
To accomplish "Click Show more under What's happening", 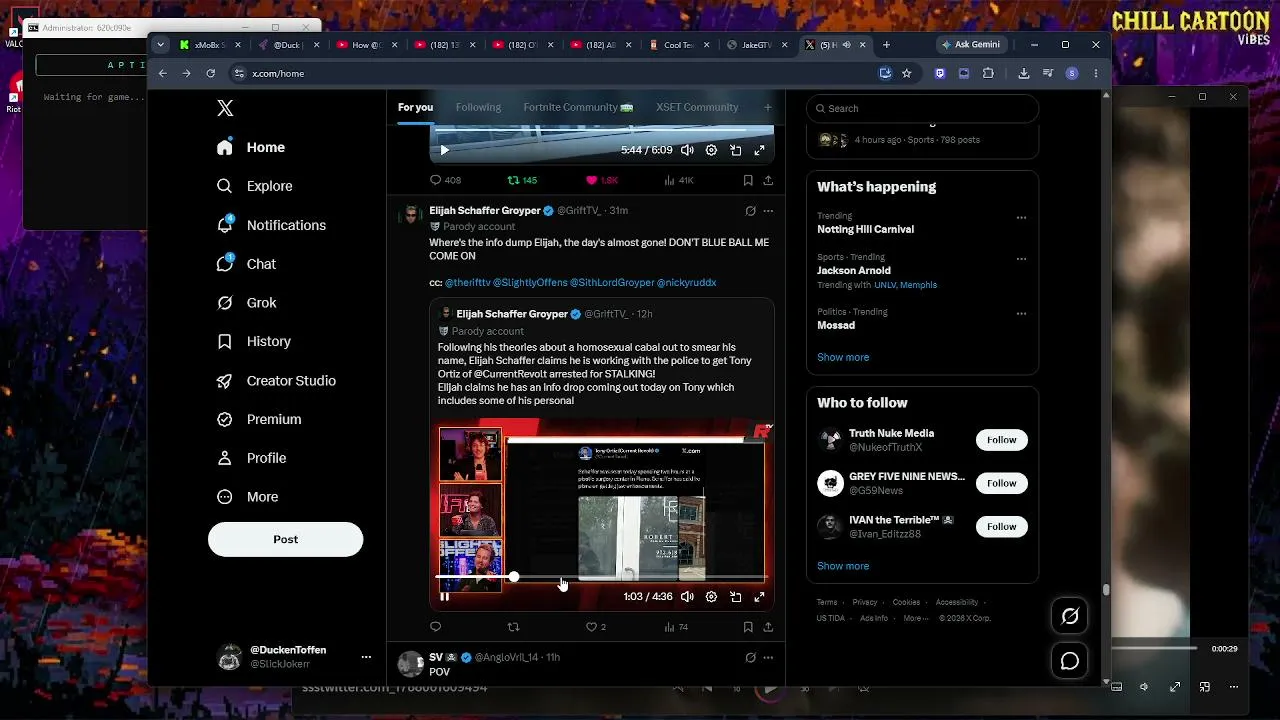I will pyautogui.click(x=843, y=357).
